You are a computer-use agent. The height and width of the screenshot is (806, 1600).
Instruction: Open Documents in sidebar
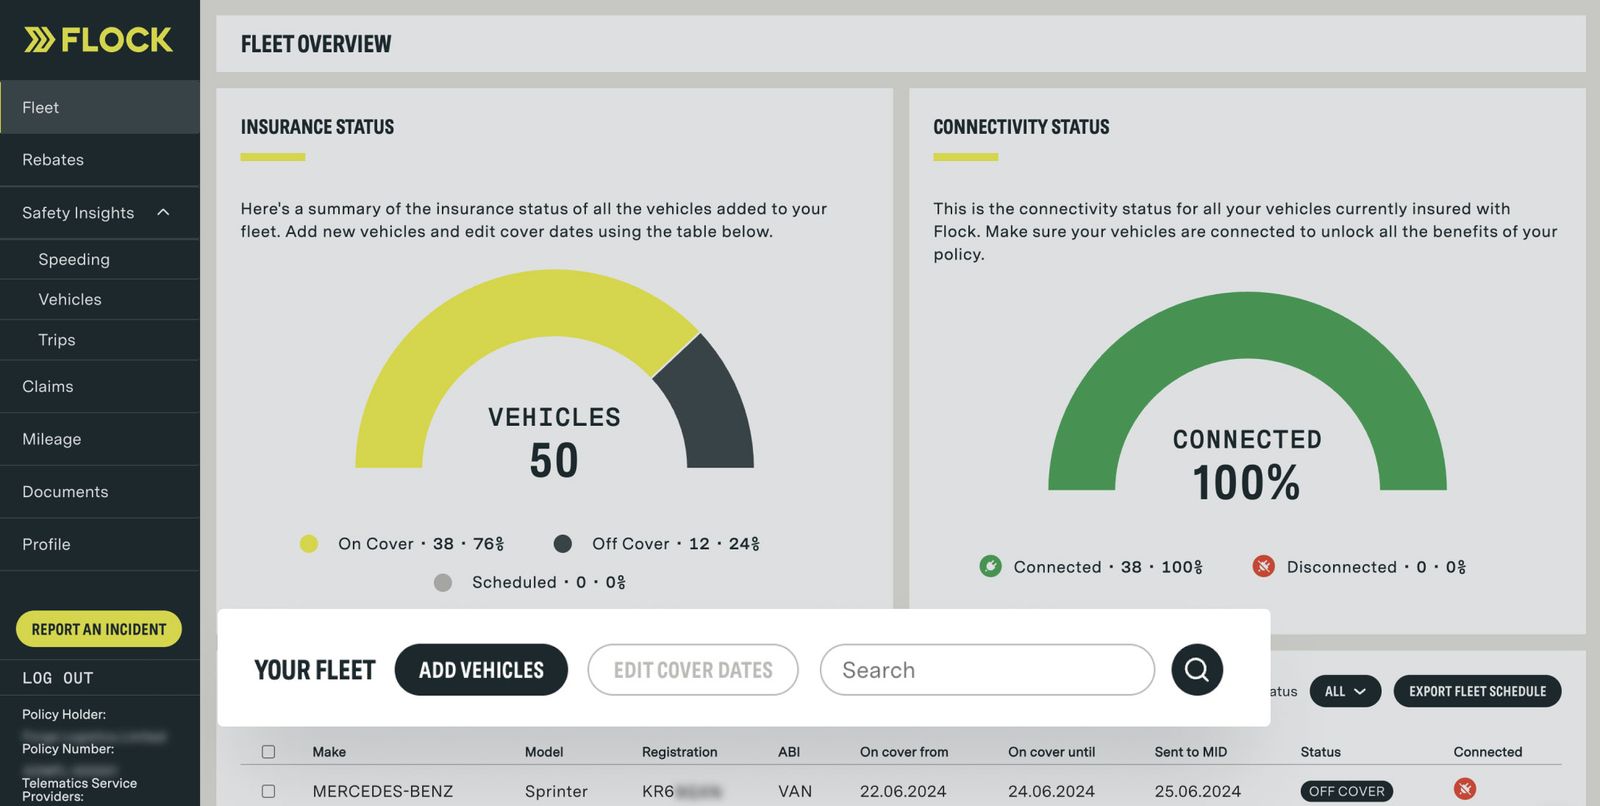(x=100, y=492)
